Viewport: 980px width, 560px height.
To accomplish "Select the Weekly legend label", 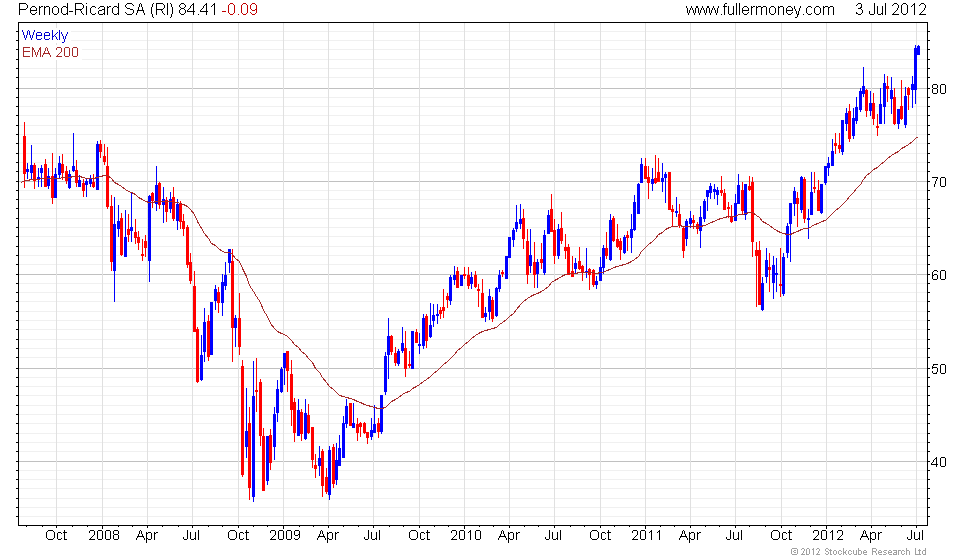I will 44,36.
